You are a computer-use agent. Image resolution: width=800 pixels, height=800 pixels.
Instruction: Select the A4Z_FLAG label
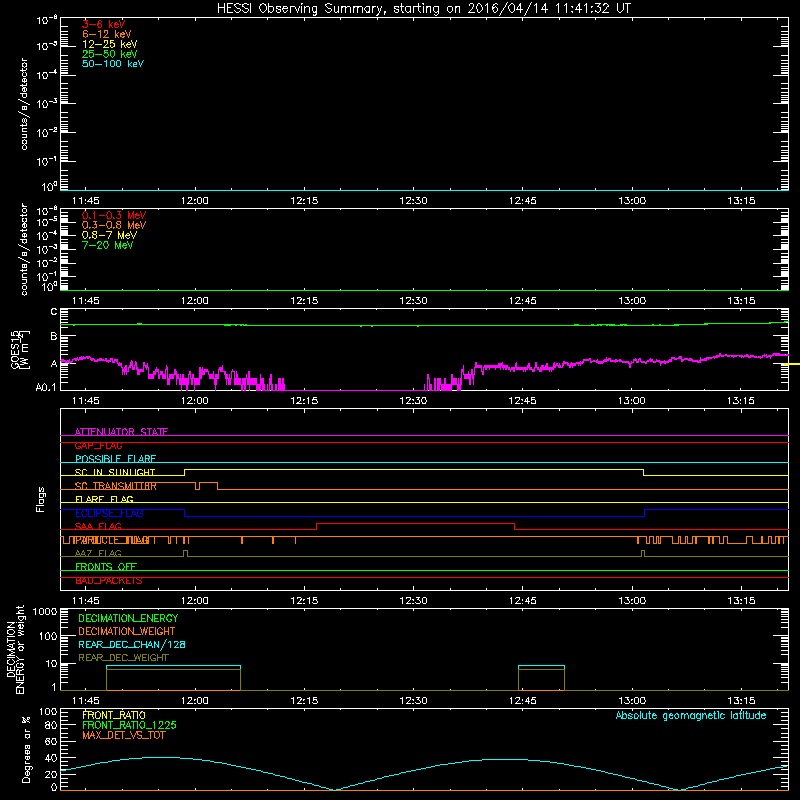(x=98, y=553)
